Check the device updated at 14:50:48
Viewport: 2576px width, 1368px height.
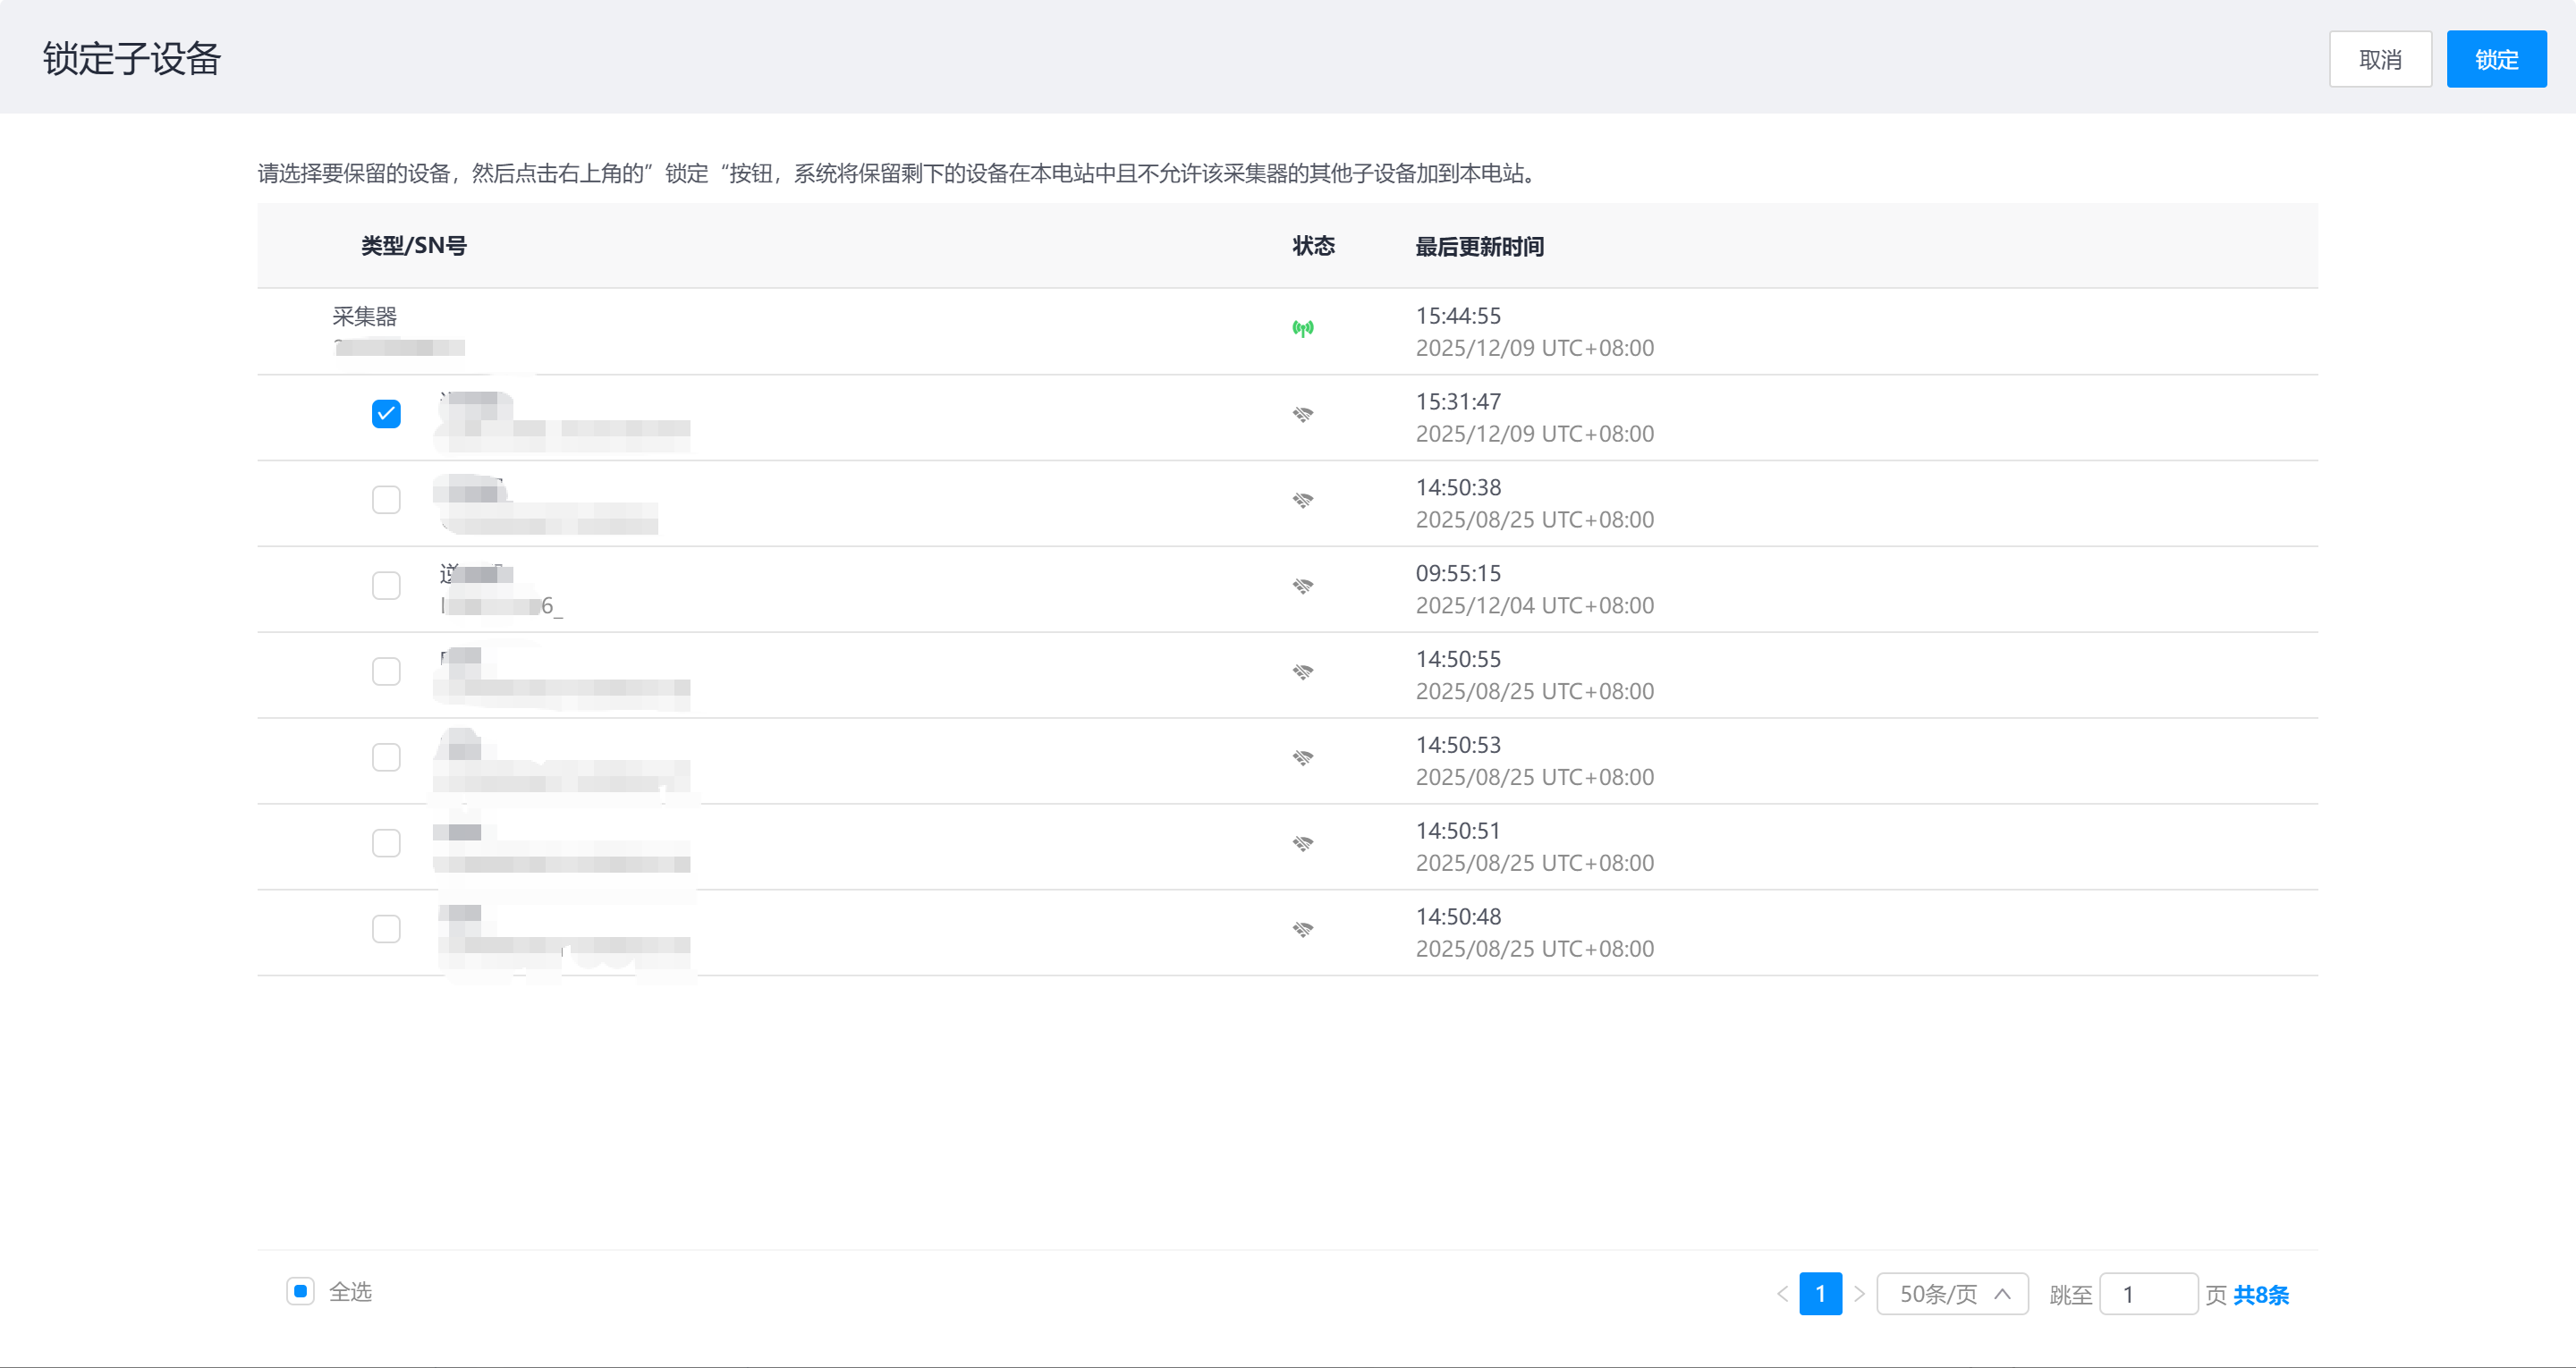[386, 930]
